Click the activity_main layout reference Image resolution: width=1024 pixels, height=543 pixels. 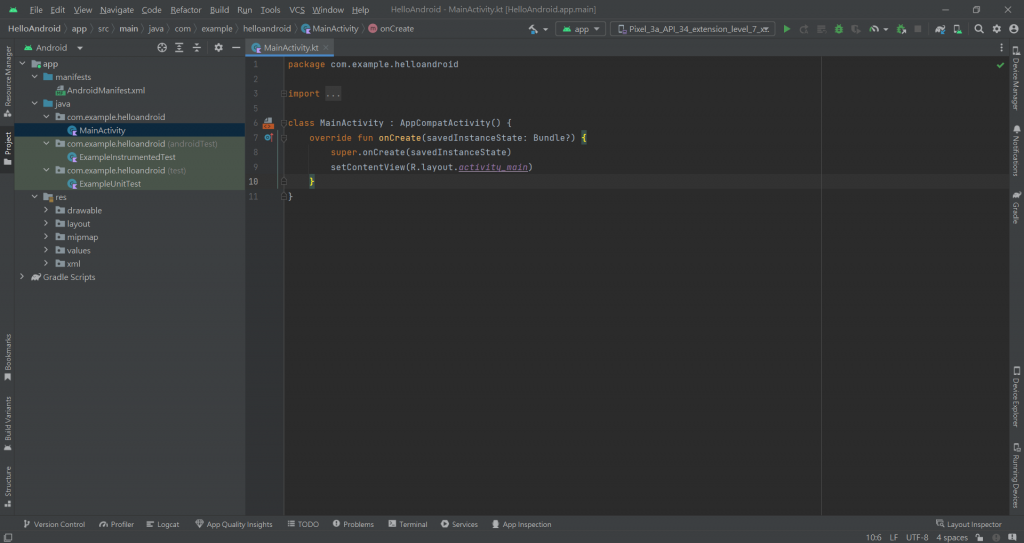[x=493, y=167]
